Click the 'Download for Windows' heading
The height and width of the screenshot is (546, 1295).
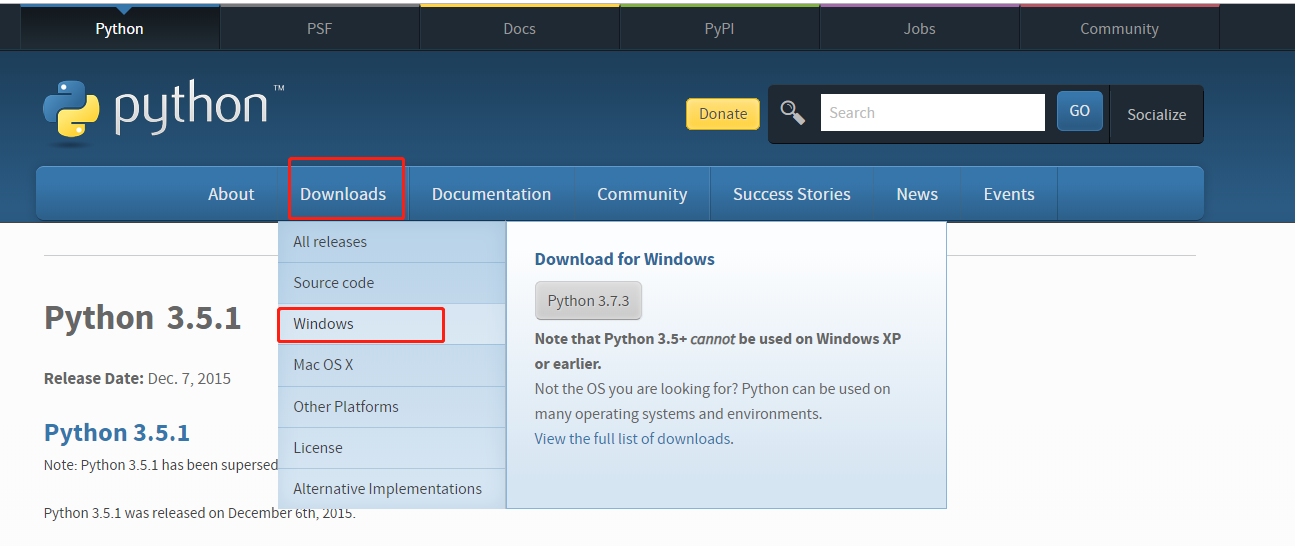(625, 259)
